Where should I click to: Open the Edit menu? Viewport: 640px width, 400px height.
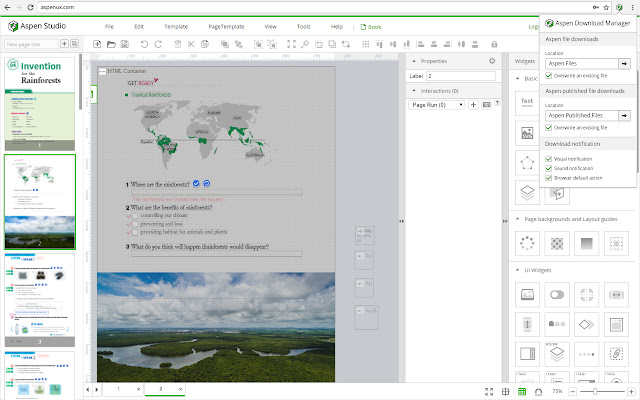coord(139,27)
